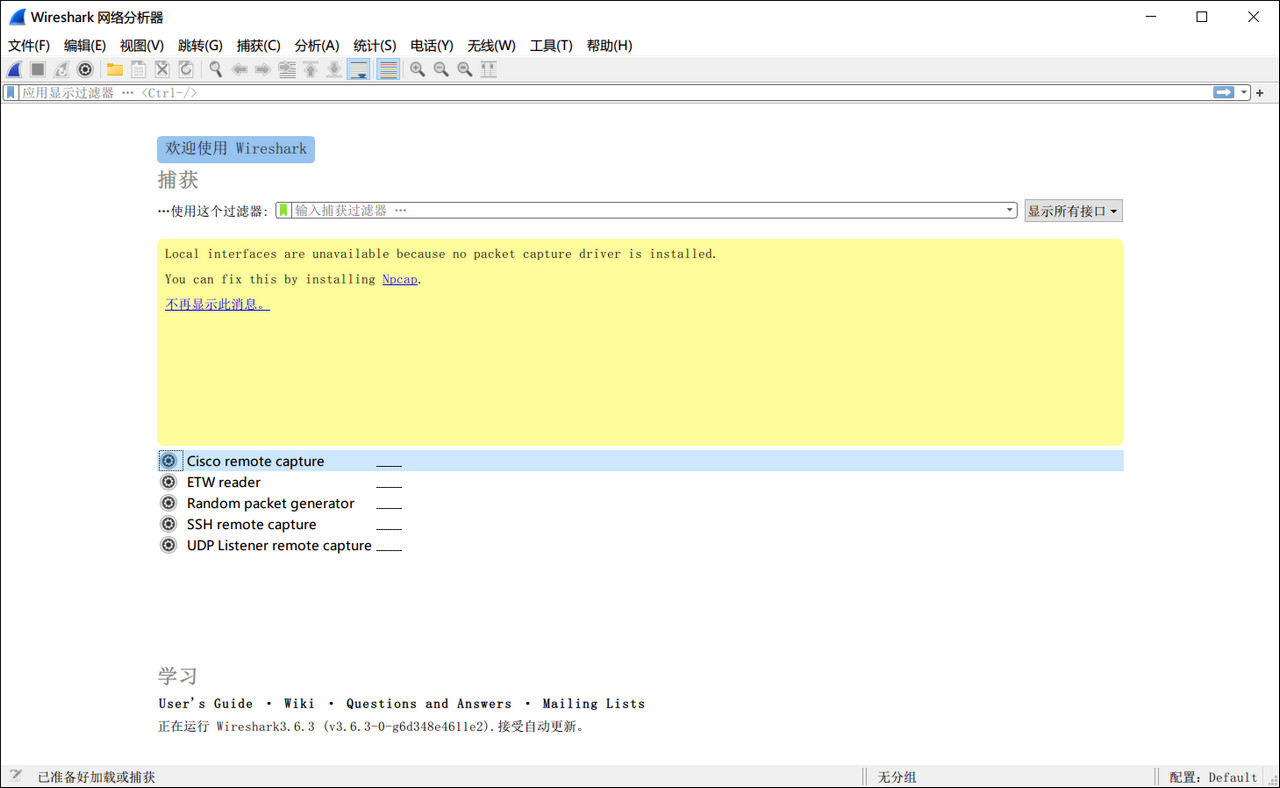
Task: Toggle auto-scroll during live capture
Action: (x=359, y=69)
